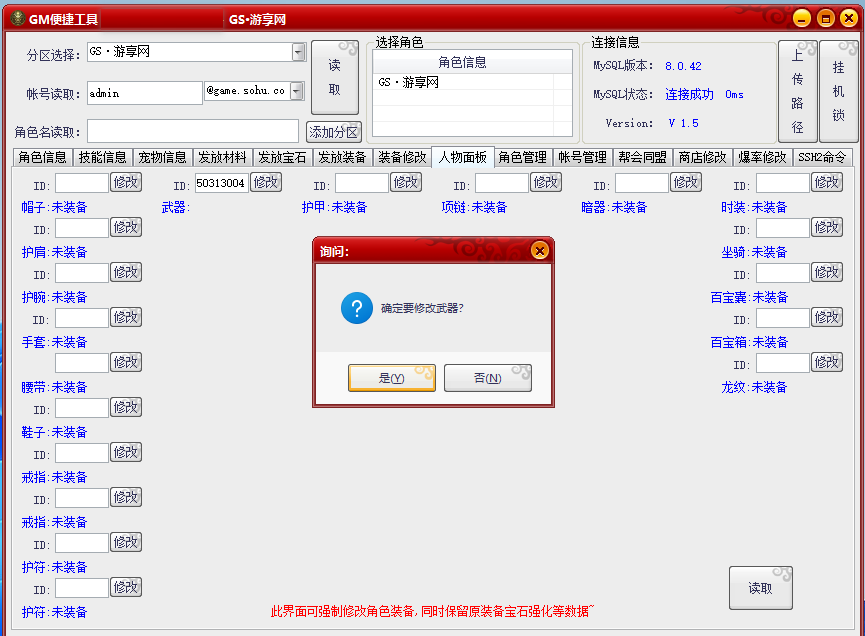
Task: Switch to the 角色信息 tab
Action: pyautogui.click(x=42, y=157)
